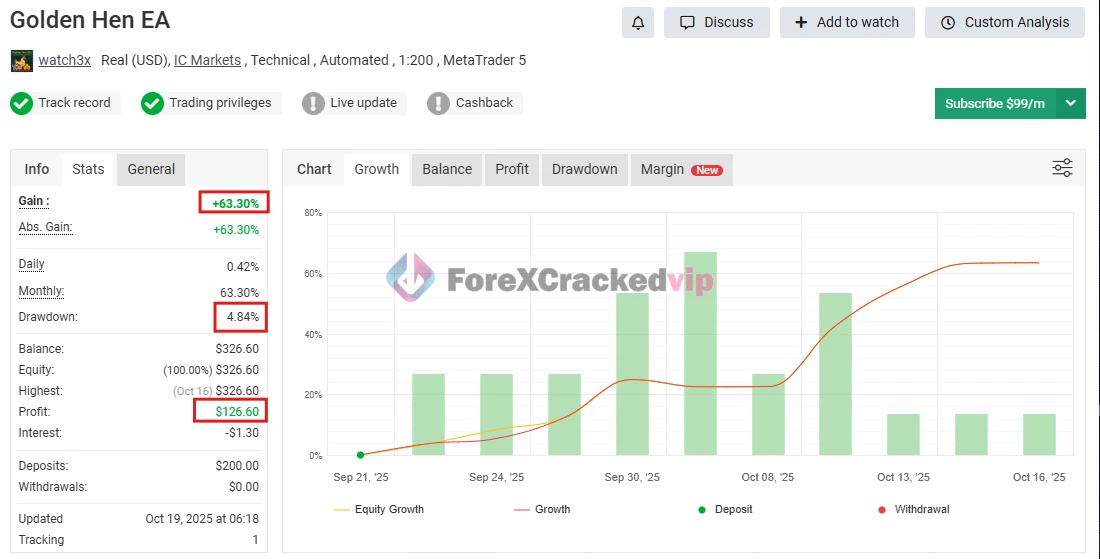Open Custom Analysis panel
Viewport: 1100px width, 559px height.
(1004, 23)
